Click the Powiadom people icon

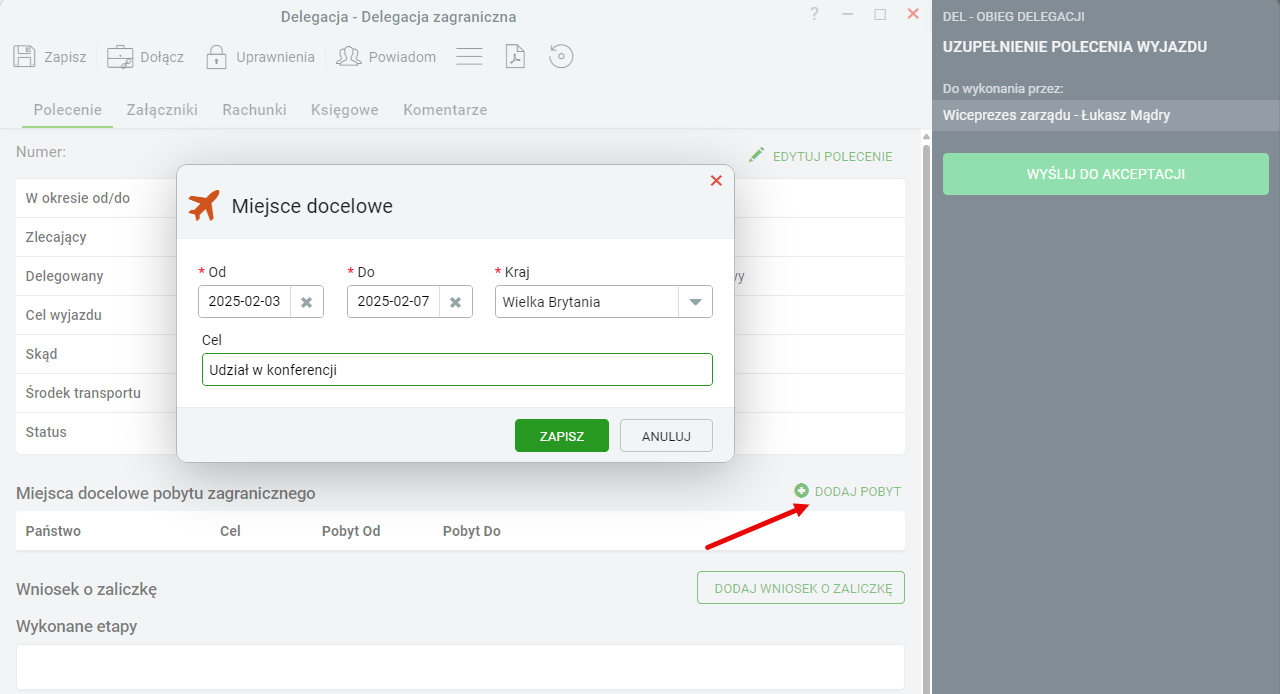349,56
